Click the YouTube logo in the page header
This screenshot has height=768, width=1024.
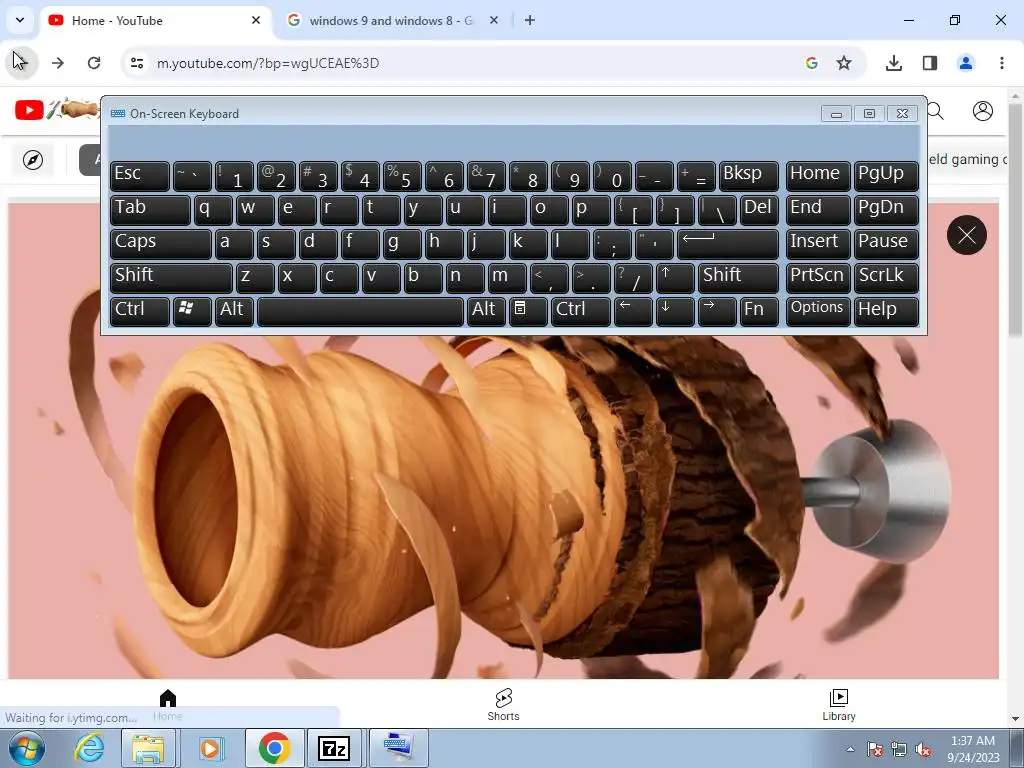pyautogui.click(x=29, y=110)
